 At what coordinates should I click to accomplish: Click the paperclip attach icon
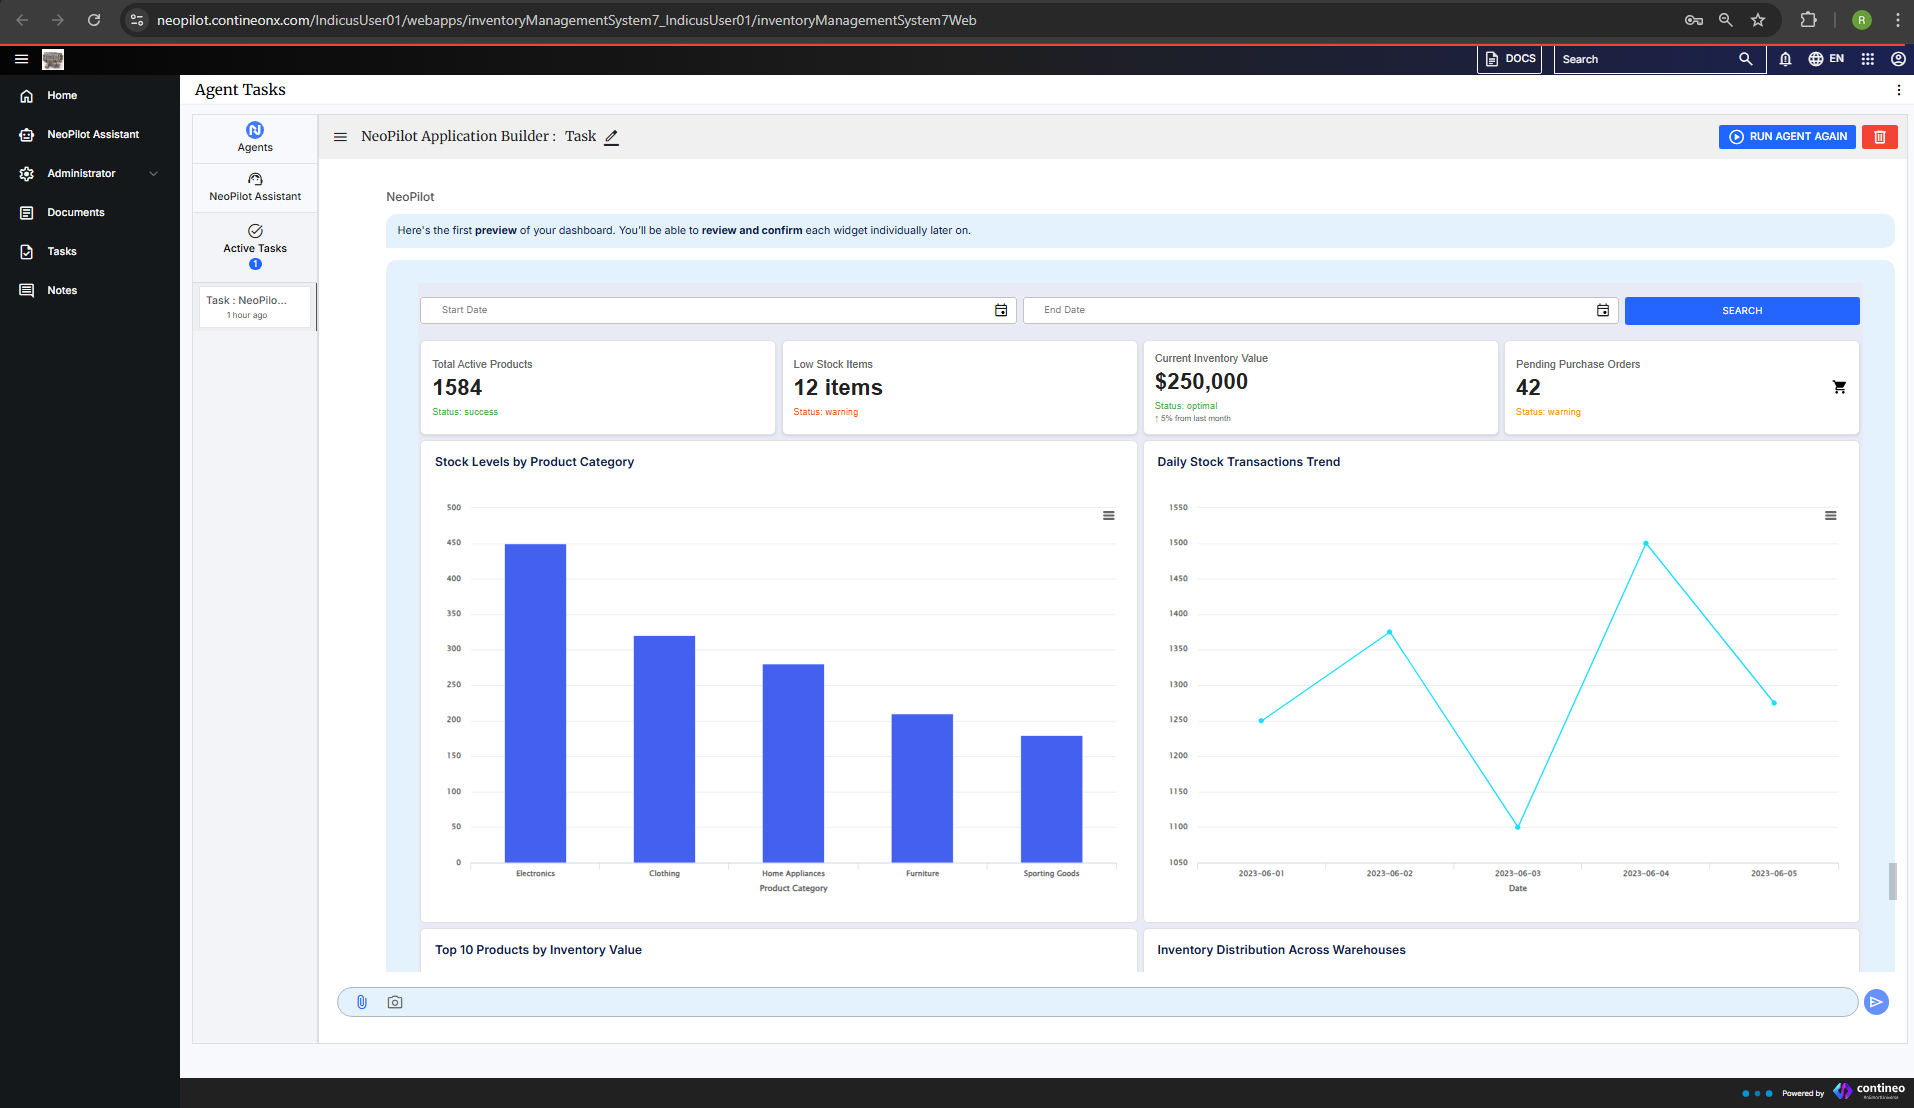click(x=362, y=1002)
